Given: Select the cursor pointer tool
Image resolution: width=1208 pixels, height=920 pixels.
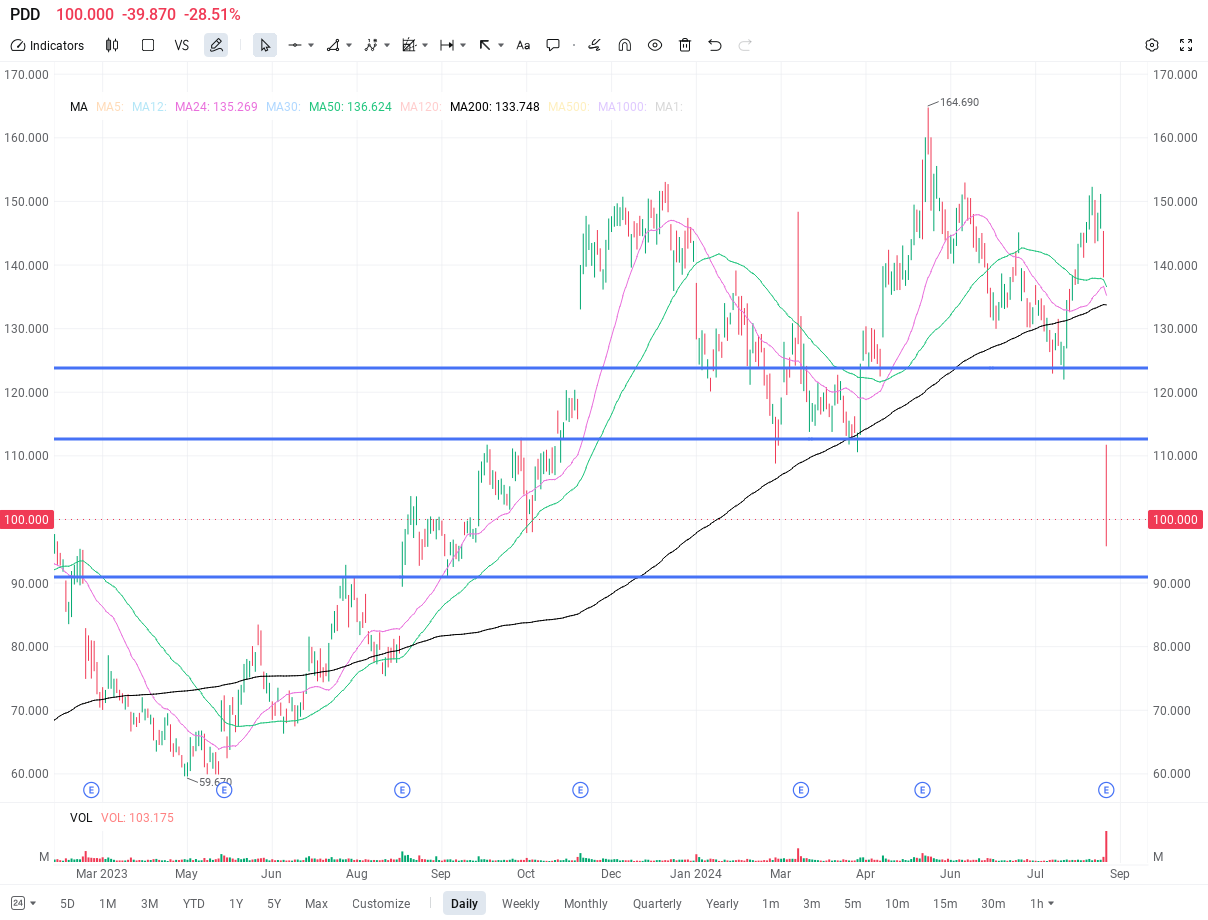Looking at the screenshot, I should tap(265, 45).
